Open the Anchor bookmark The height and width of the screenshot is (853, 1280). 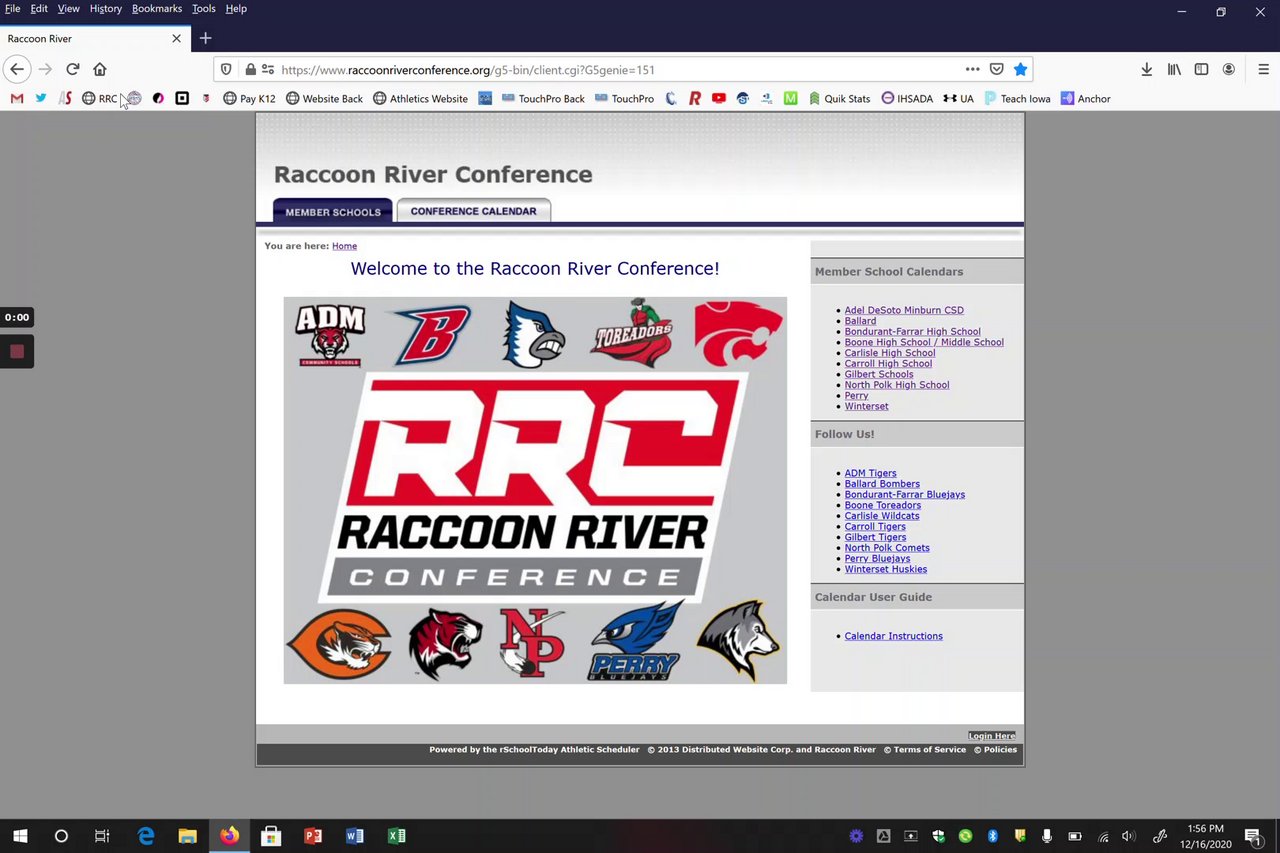pyautogui.click(x=1085, y=98)
